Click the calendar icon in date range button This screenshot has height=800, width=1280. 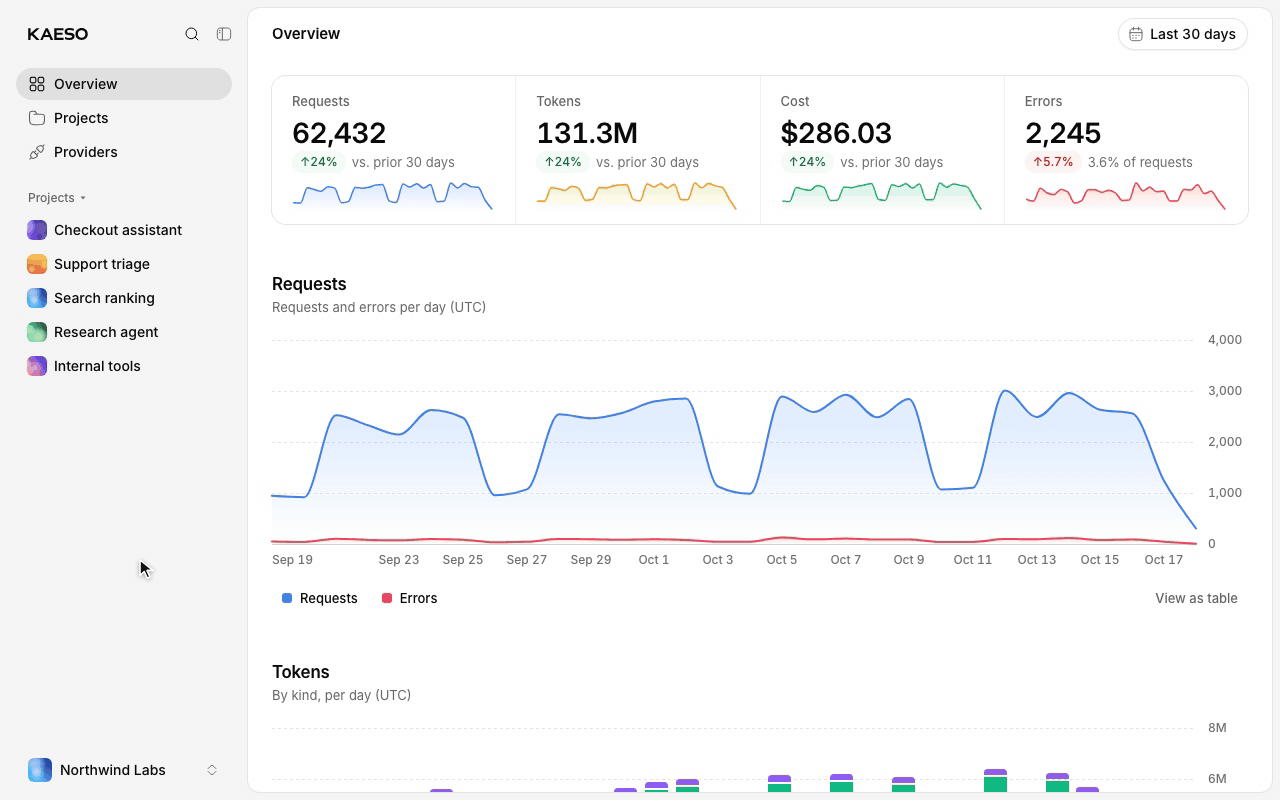[1136, 34]
